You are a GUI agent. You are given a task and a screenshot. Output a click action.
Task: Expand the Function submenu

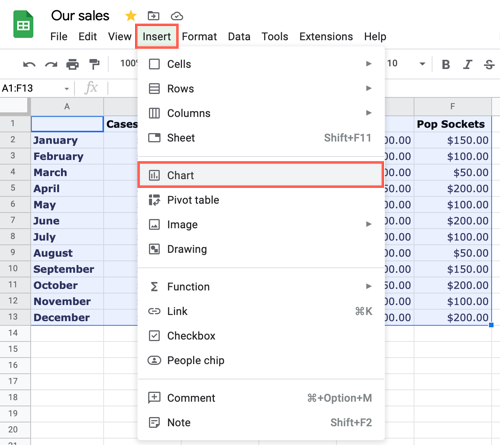[x=261, y=286]
